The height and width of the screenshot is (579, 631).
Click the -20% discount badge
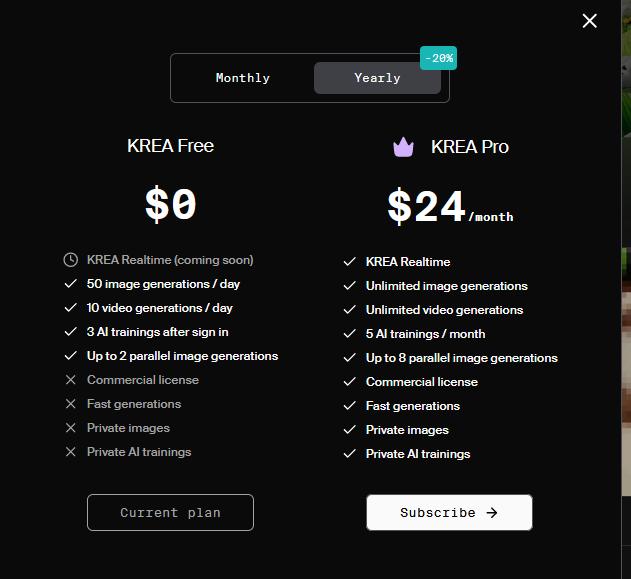(x=438, y=58)
